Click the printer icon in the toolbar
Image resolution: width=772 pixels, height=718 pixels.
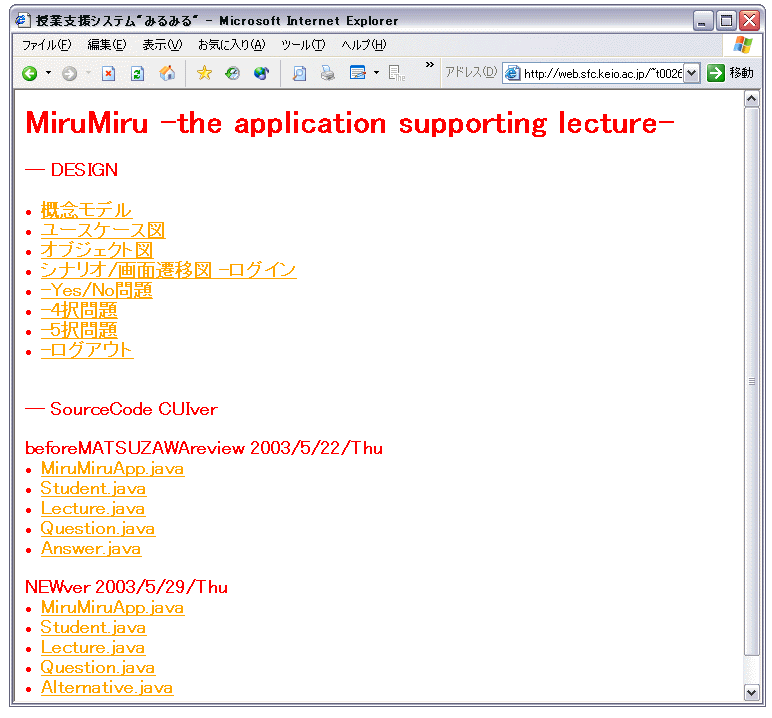coord(328,73)
